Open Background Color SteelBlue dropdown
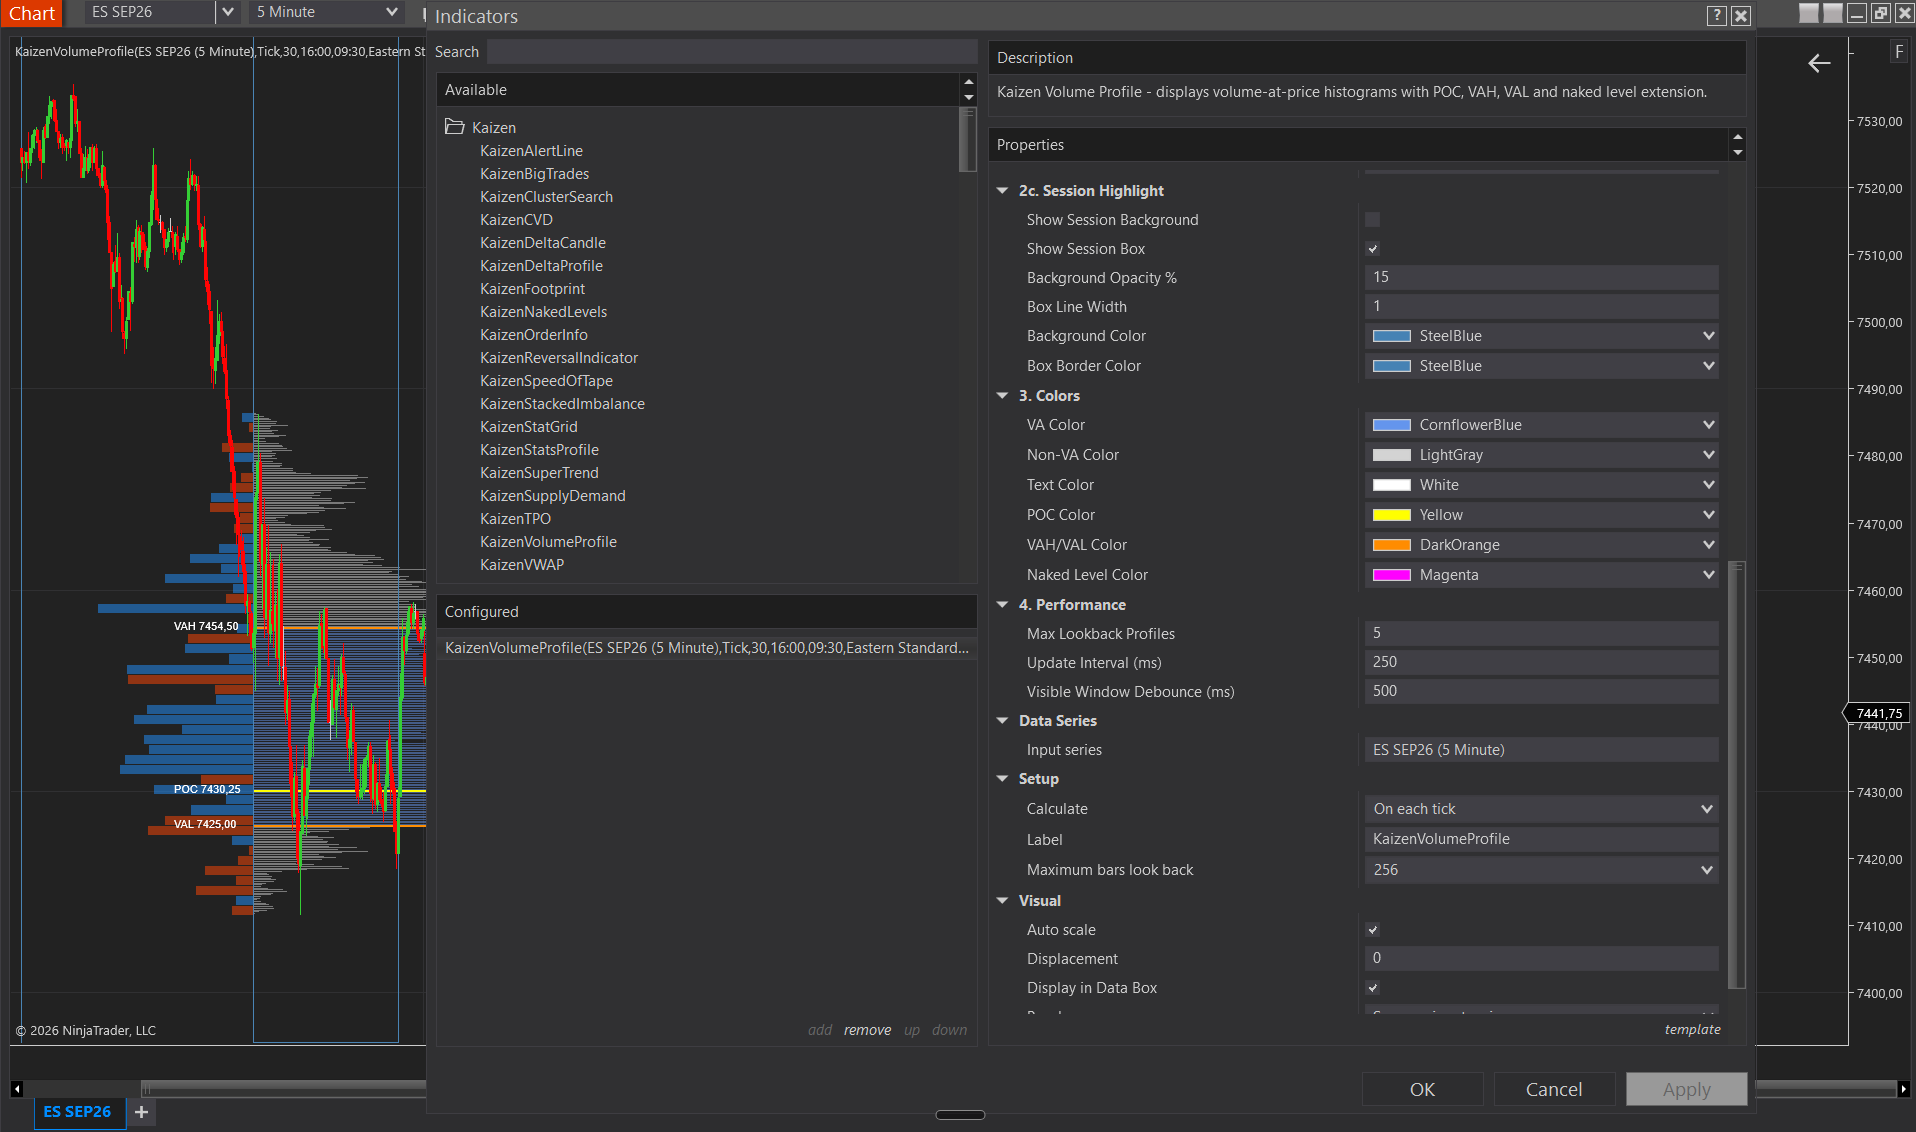The image size is (1916, 1132). pos(1542,336)
